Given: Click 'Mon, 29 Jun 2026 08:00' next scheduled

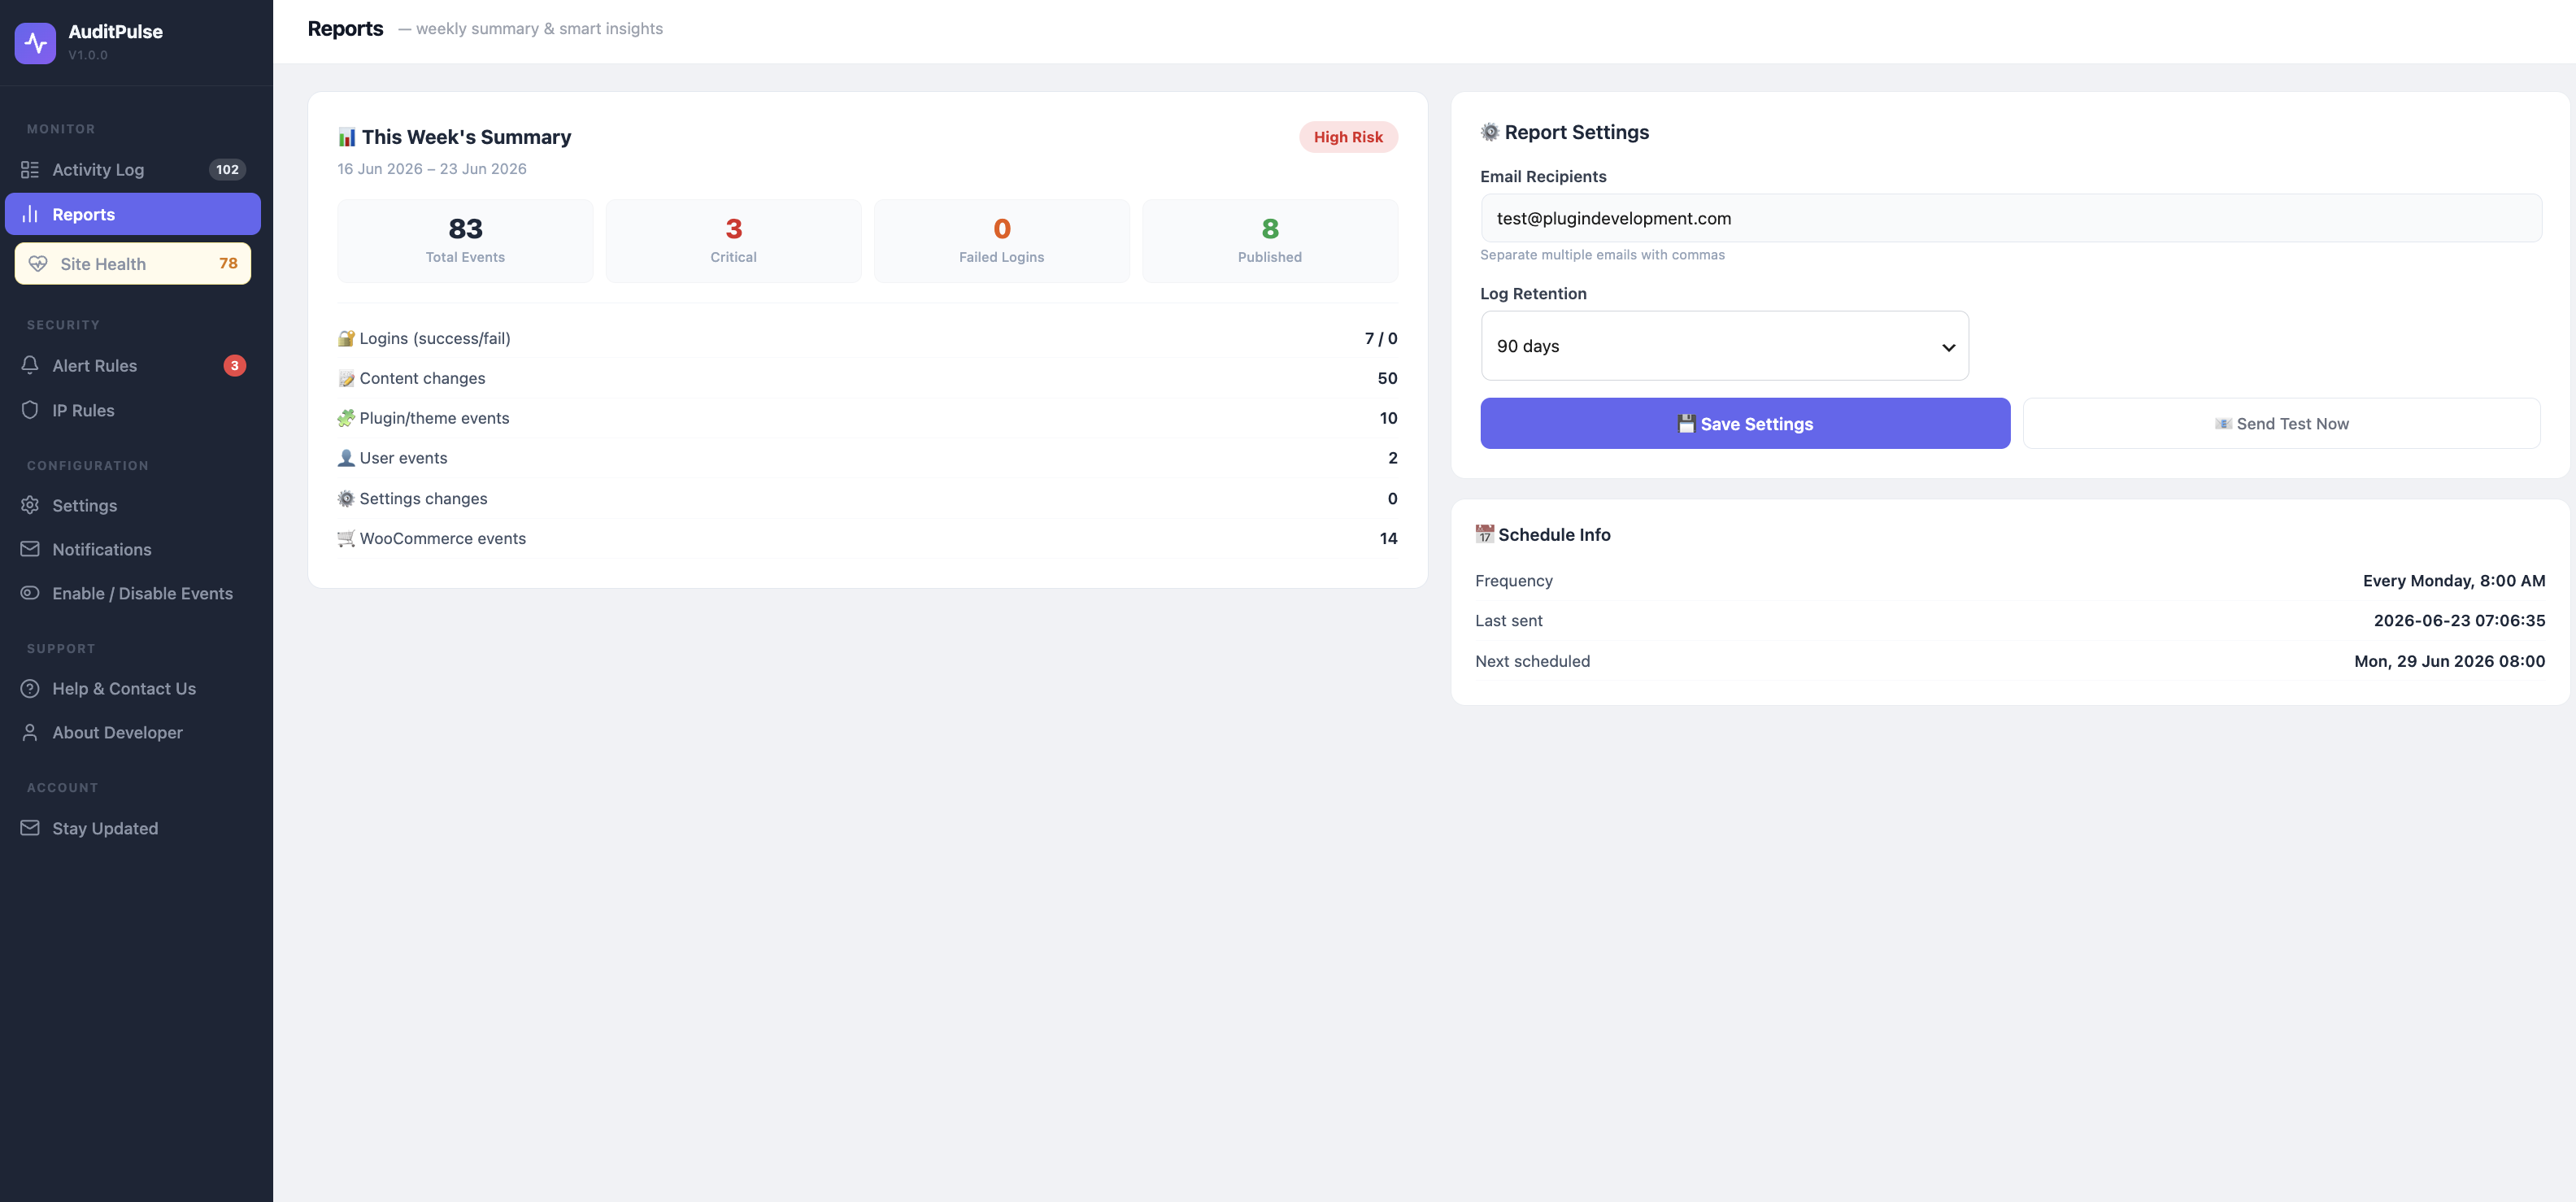Looking at the screenshot, I should pyautogui.click(x=2449, y=661).
